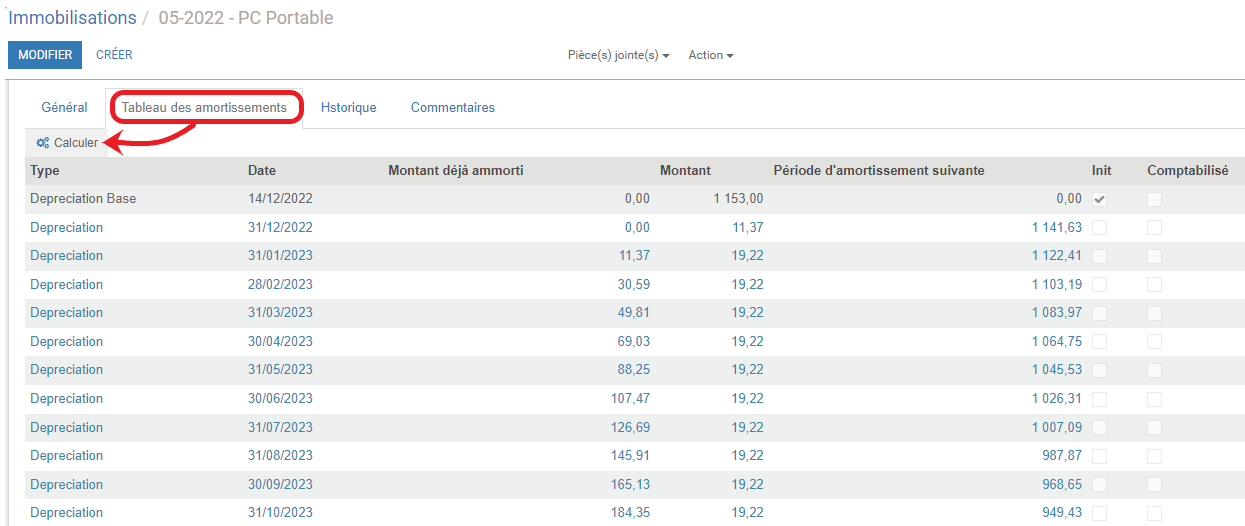Click the date 31/07/2023
The image size is (1245, 526).
click(280, 428)
